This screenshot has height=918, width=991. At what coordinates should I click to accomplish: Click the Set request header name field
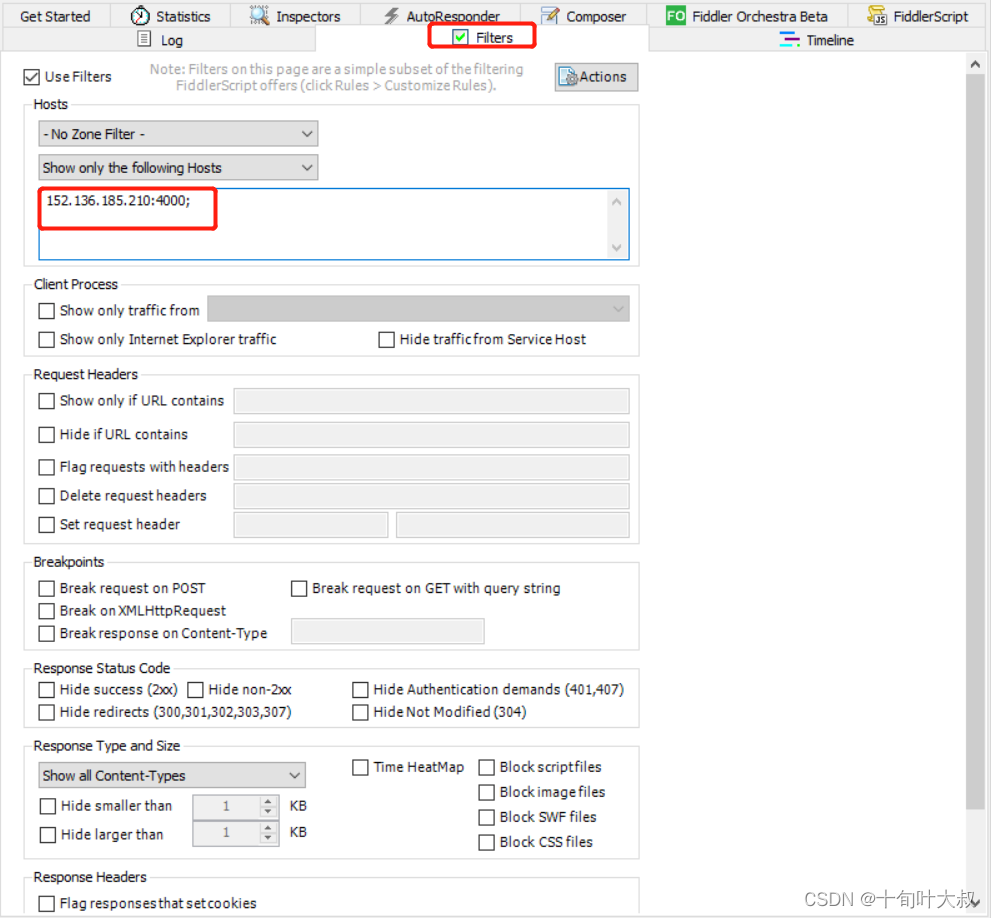pos(311,525)
